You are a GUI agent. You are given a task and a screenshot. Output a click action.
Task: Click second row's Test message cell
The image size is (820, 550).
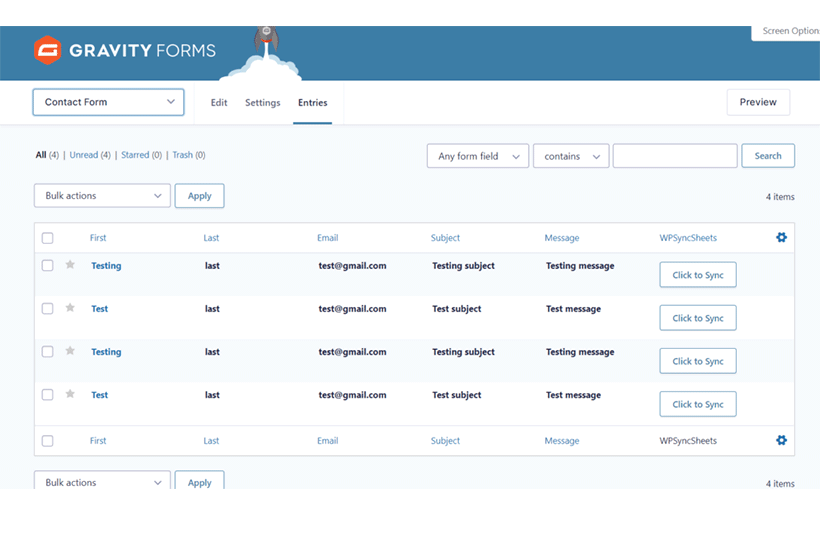[x=573, y=308]
